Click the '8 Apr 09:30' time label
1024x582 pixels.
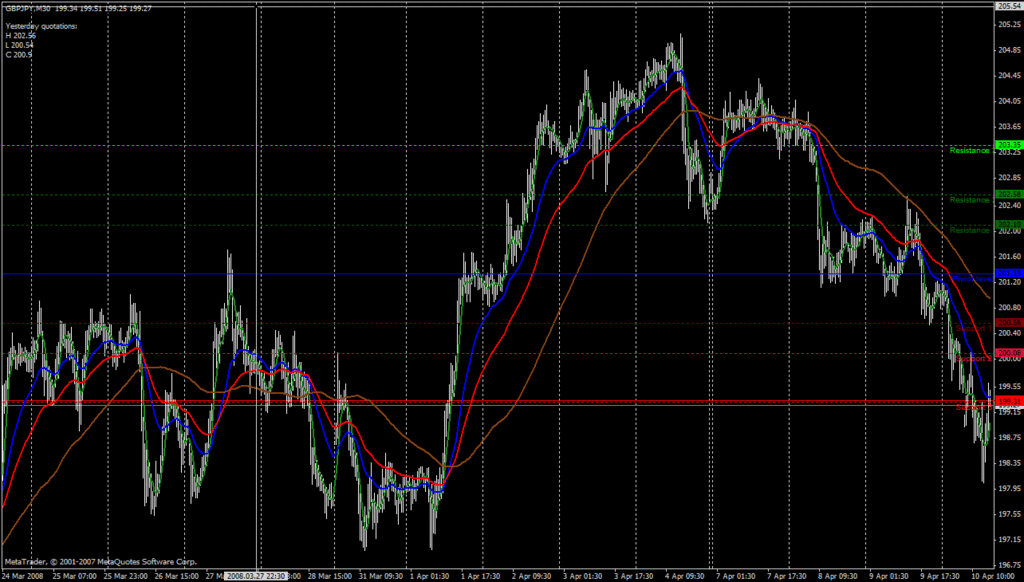(838, 577)
